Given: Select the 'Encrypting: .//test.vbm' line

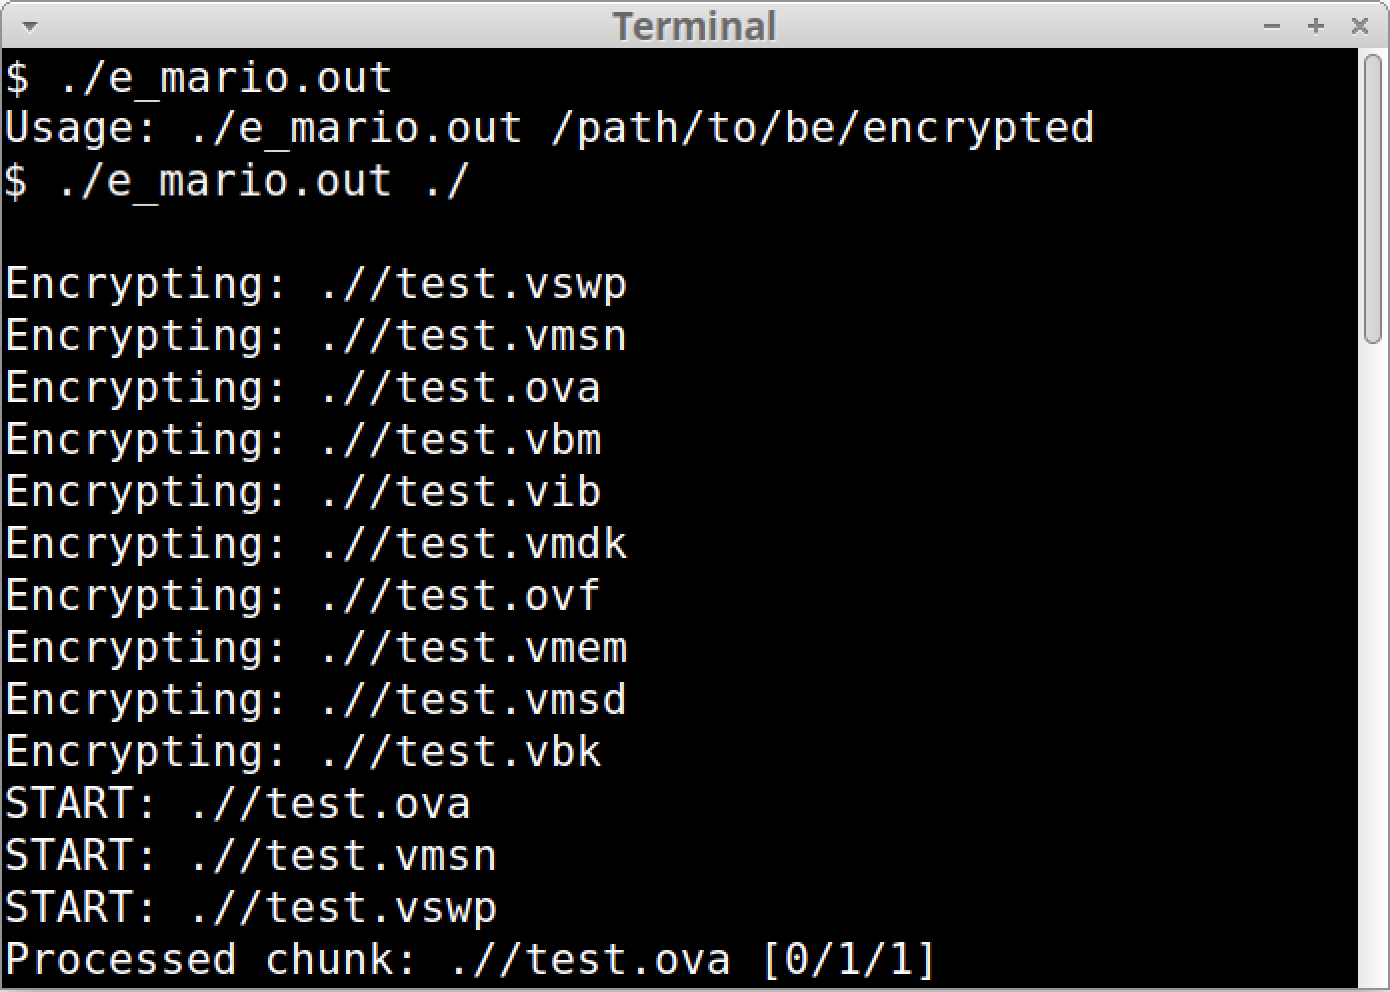Looking at the screenshot, I should click(300, 440).
